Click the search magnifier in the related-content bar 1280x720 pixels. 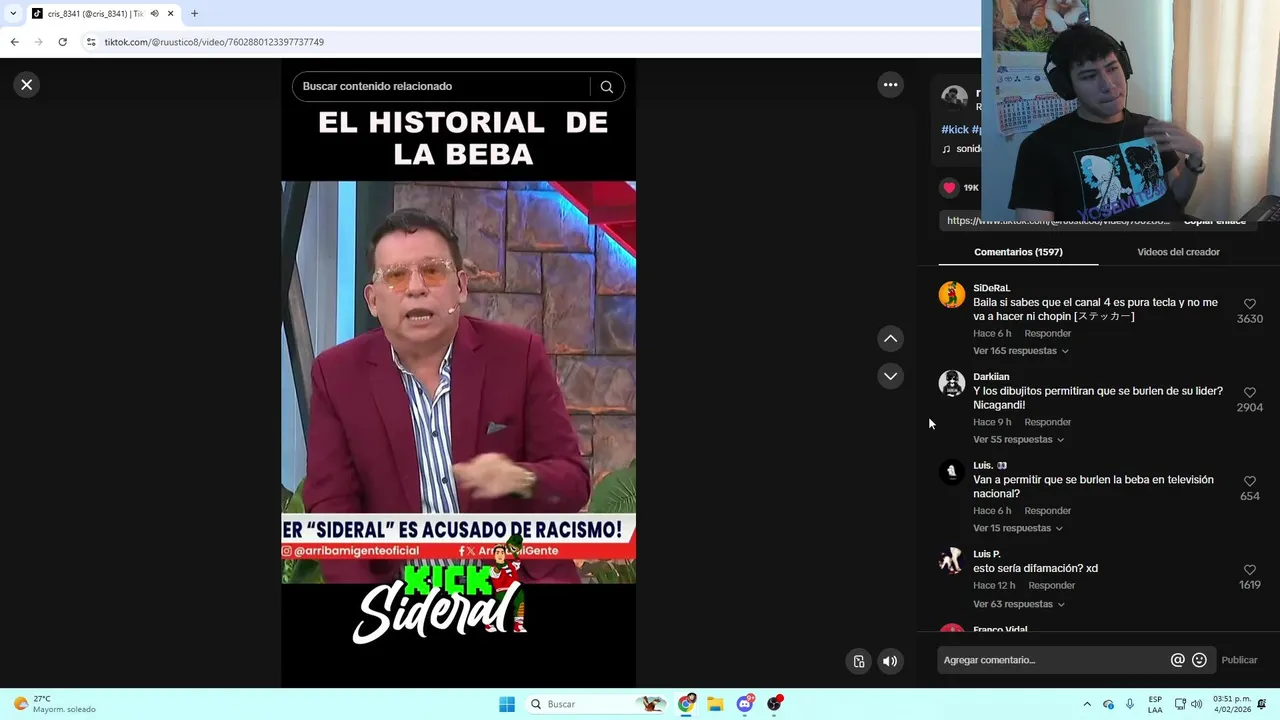coord(606,87)
